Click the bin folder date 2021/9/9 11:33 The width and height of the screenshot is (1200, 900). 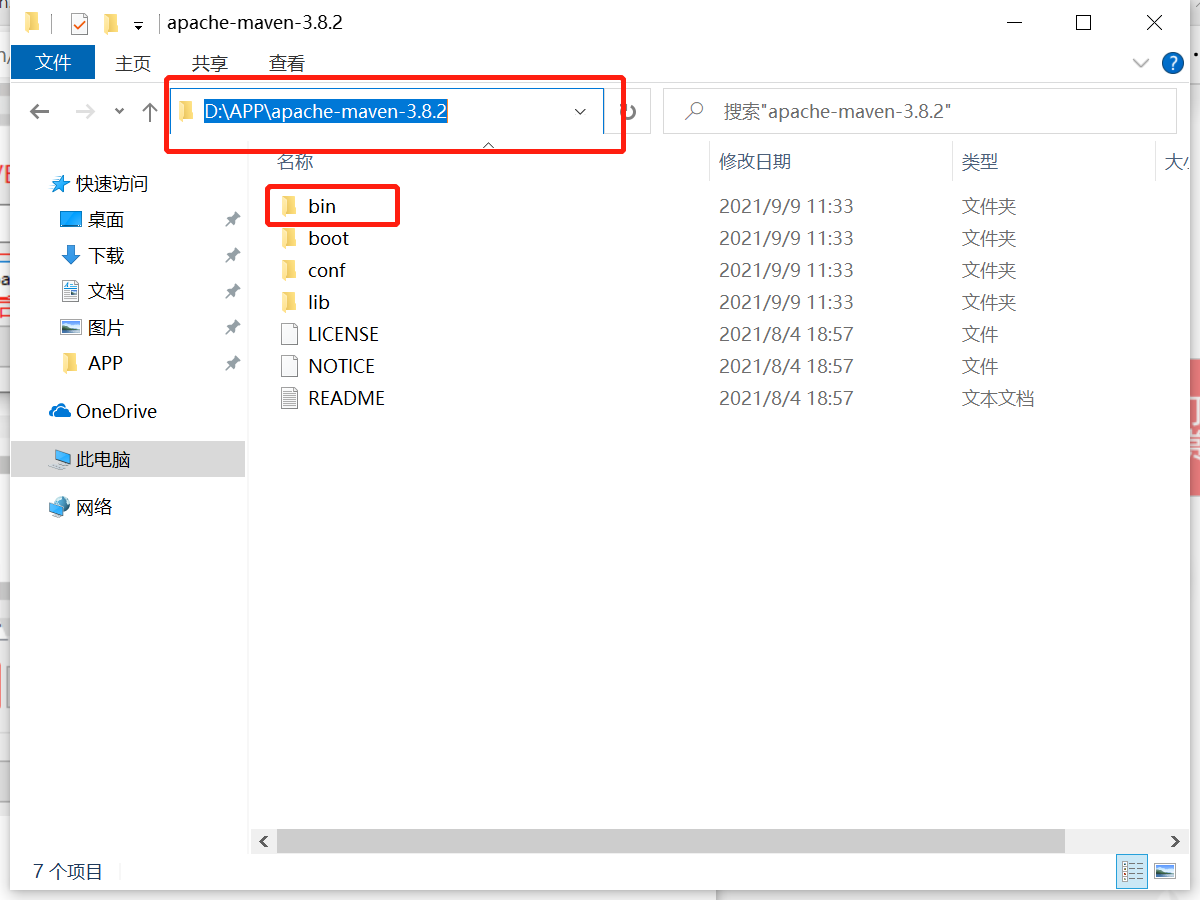[x=786, y=206]
